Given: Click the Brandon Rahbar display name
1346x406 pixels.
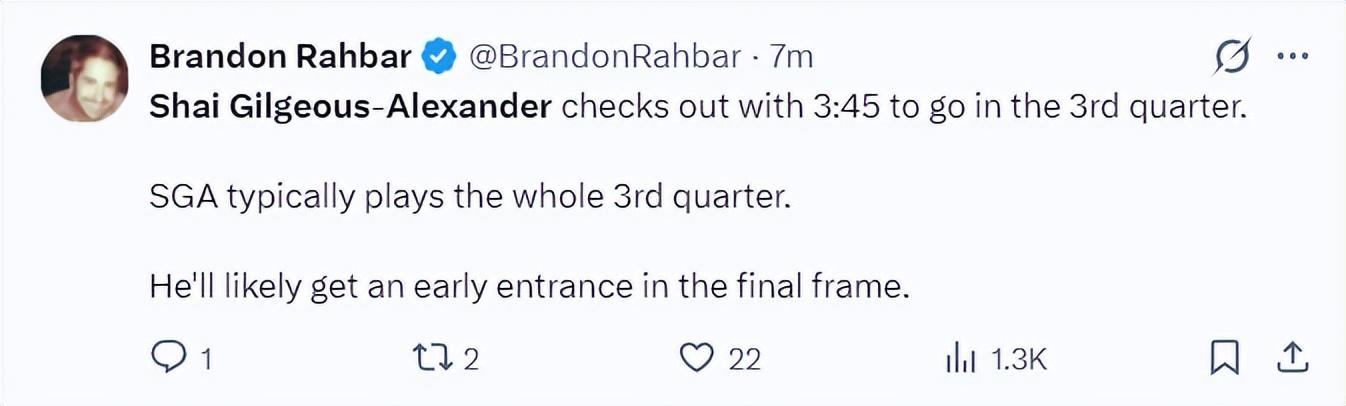Looking at the screenshot, I should (280, 57).
